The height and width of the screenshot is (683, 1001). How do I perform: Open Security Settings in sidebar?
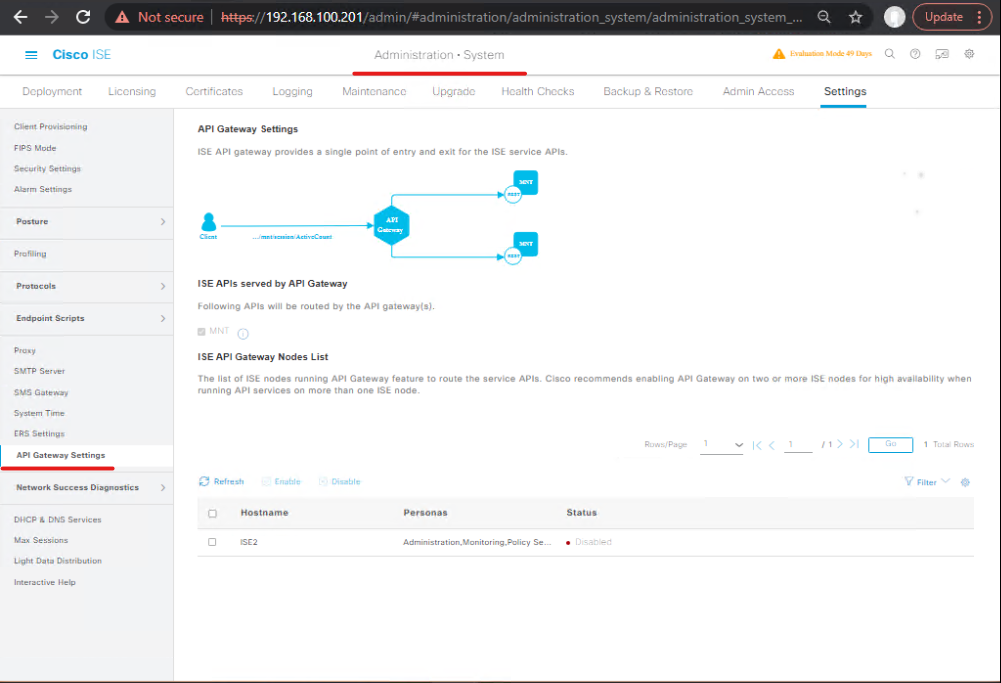click(x=47, y=169)
